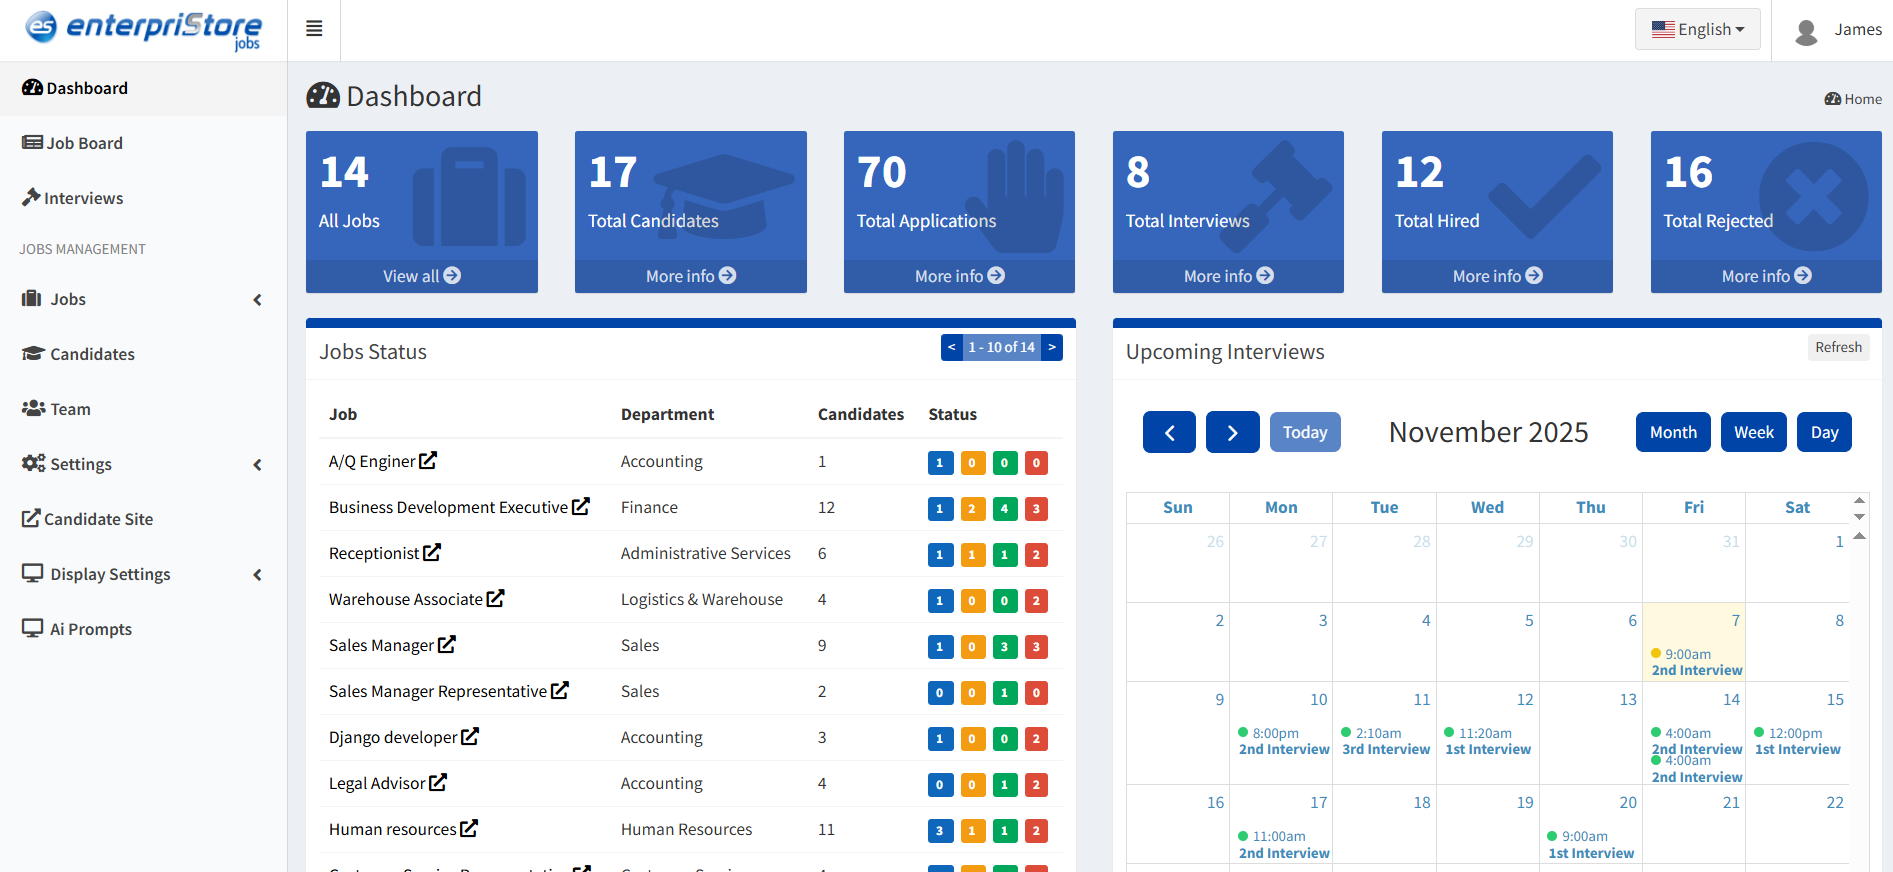The image size is (1893, 872).
Task: Expand the Settings sidebar submenu
Action: pyautogui.click(x=257, y=464)
